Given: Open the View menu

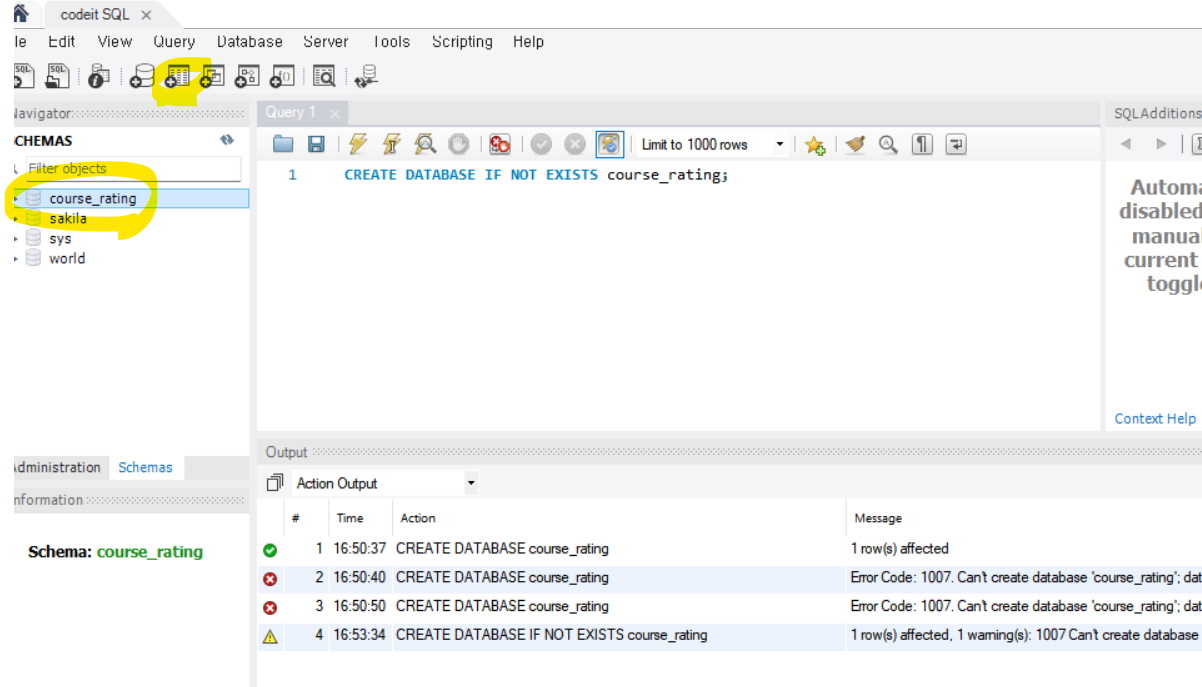Looking at the screenshot, I should point(115,41).
